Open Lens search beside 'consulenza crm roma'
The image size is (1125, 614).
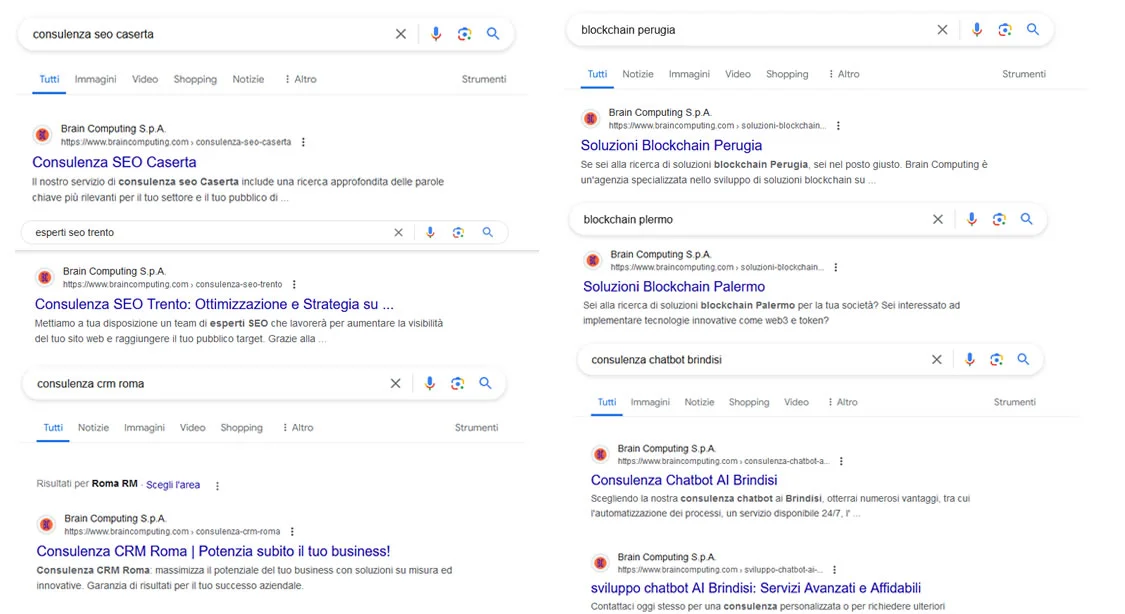click(457, 384)
